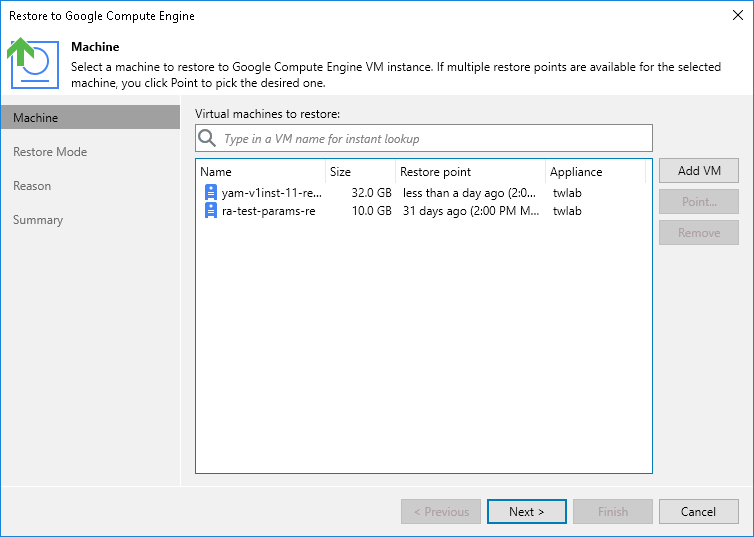This screenshot has width=754, height=537.
Task: Sort the list by Name column
Action: coord(261,172)
